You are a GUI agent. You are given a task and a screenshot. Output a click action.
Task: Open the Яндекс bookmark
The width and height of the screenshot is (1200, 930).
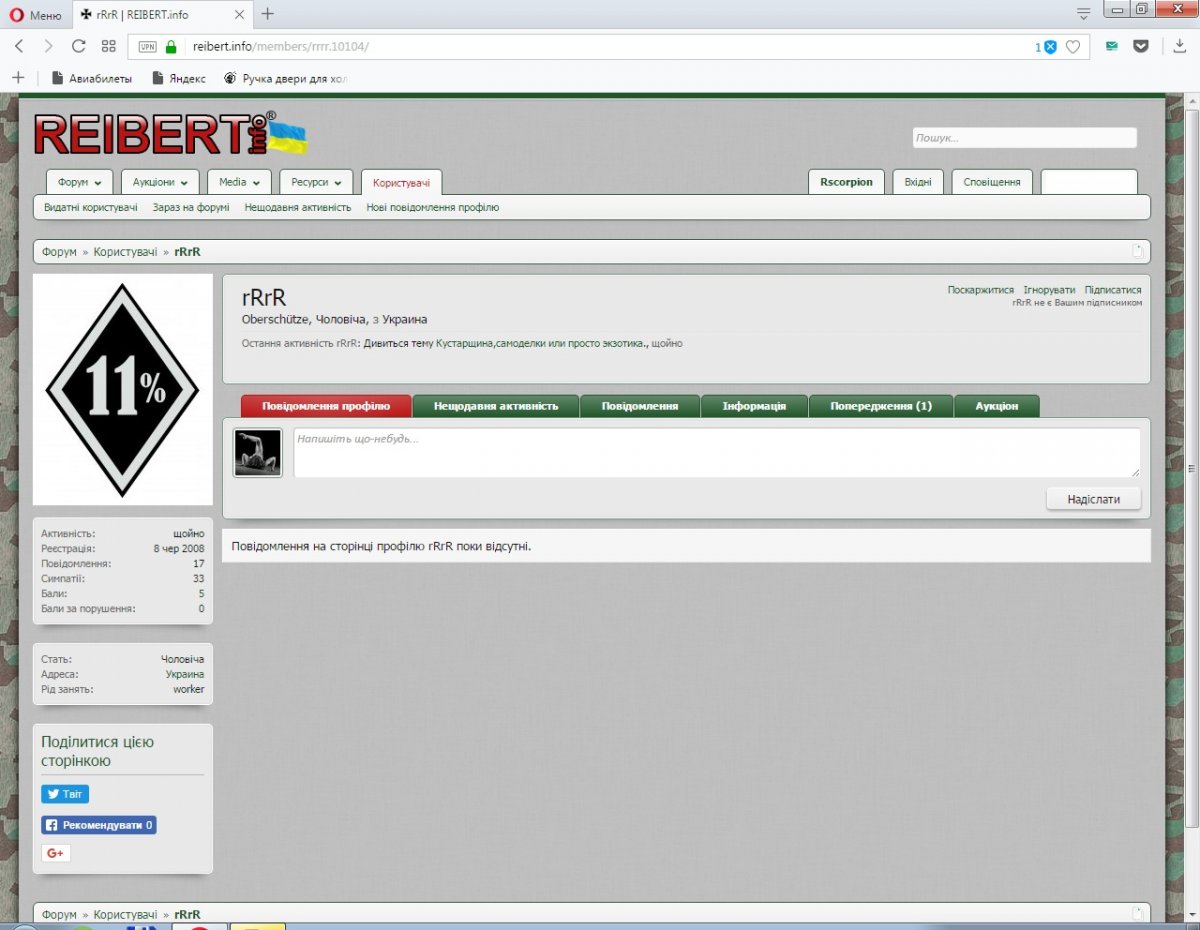(x=179, y=78)
